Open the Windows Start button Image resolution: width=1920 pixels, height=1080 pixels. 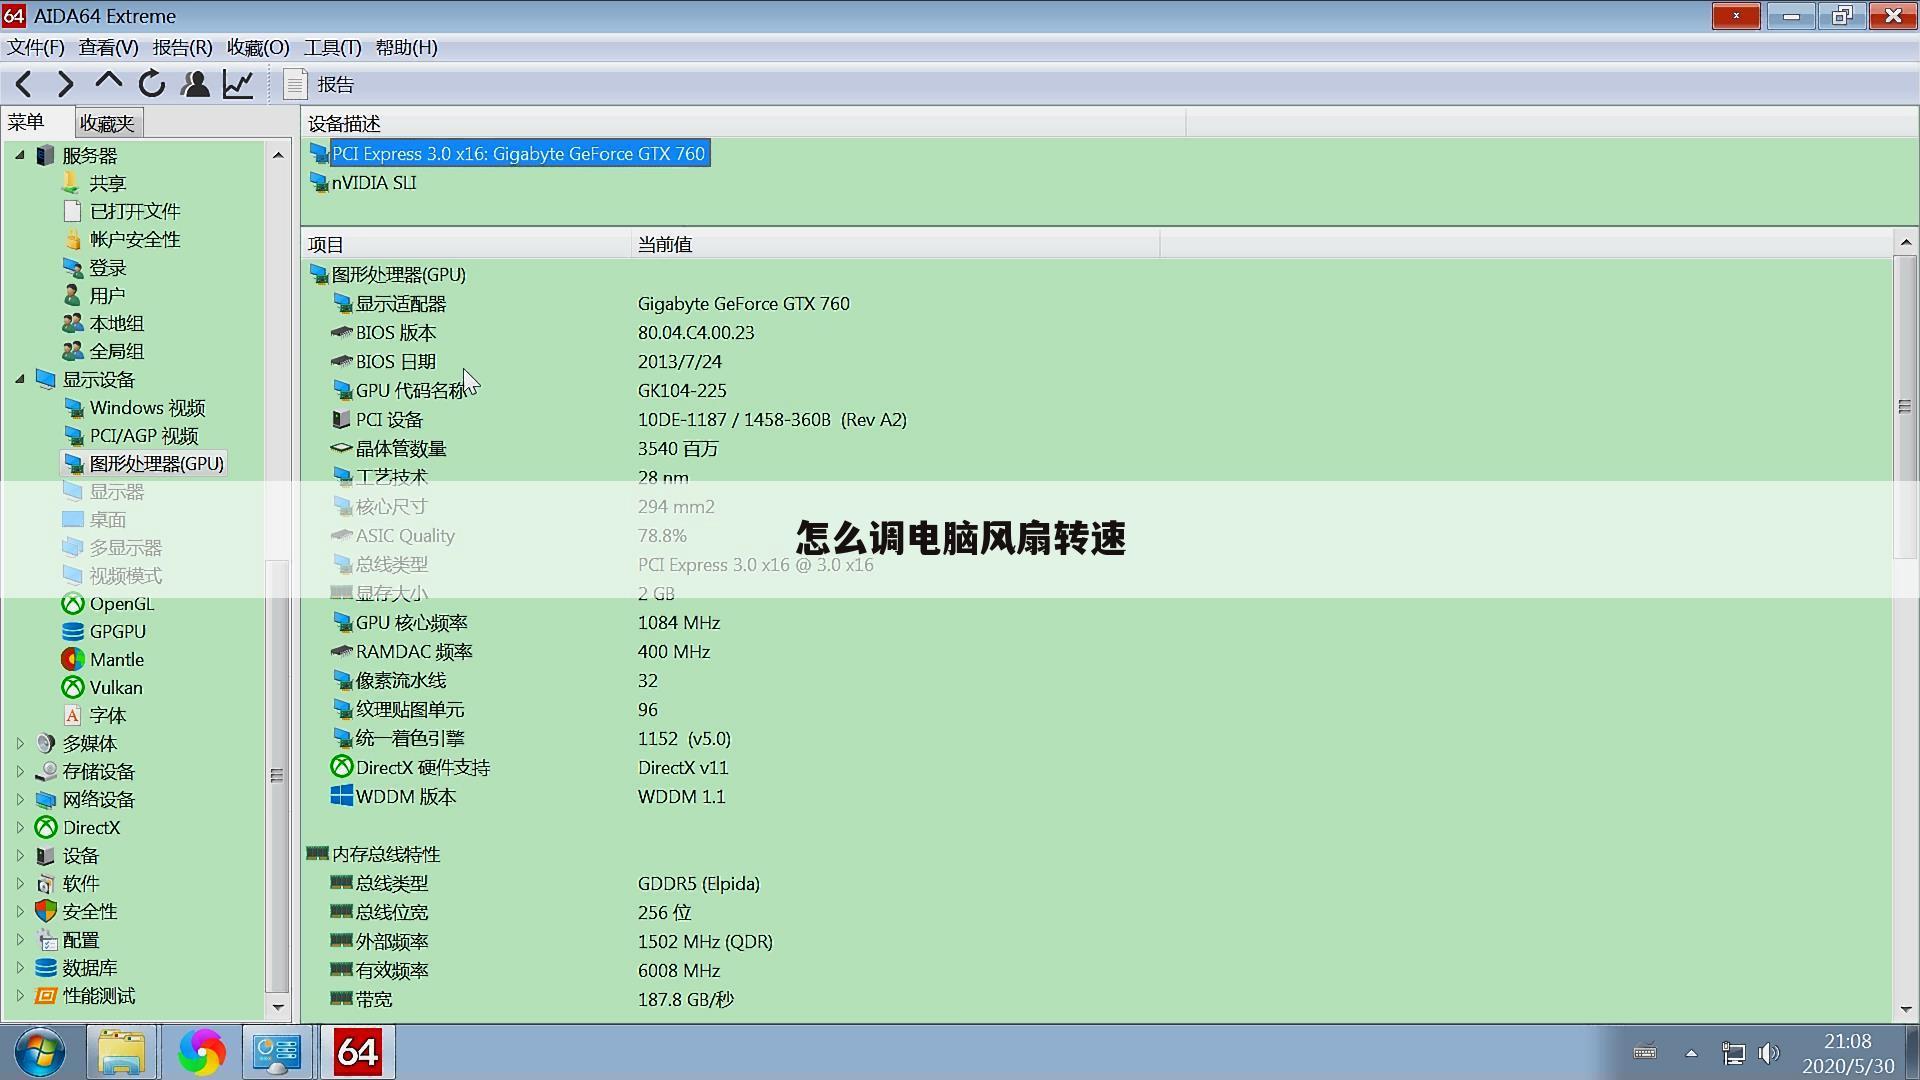point(40,1052)
